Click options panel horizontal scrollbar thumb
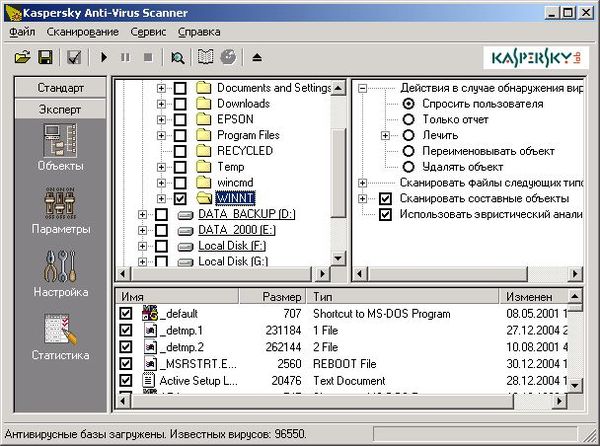600x446 pixels. point(448,273)
